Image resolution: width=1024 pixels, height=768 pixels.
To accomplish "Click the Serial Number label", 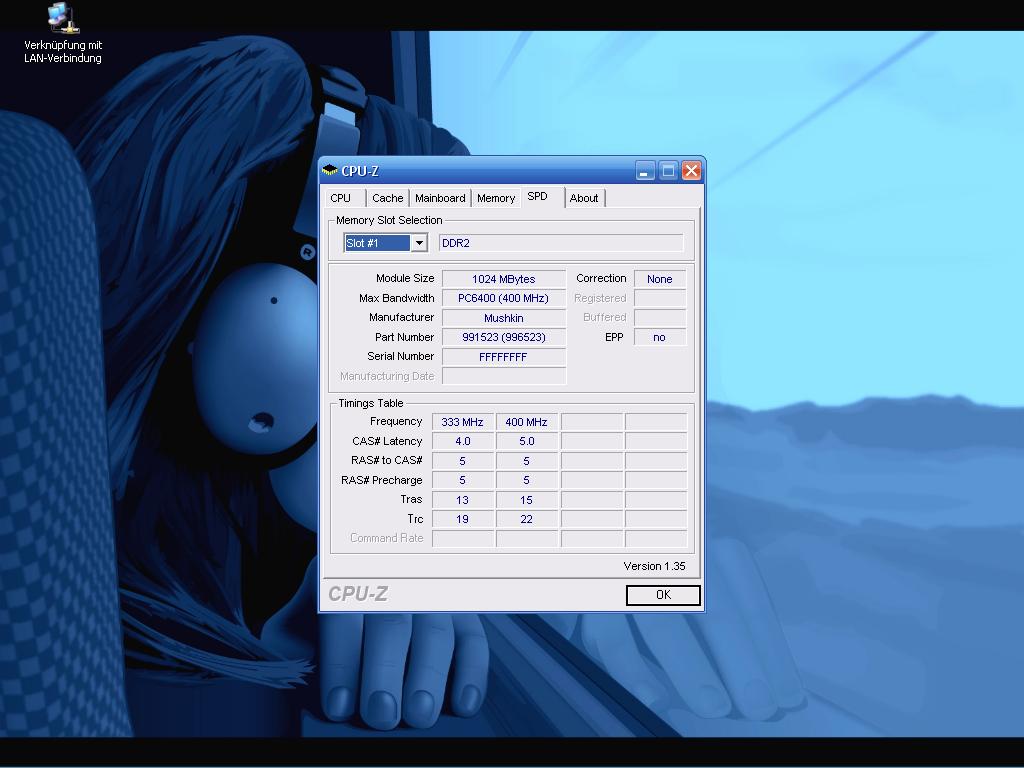I will (400, 356).
